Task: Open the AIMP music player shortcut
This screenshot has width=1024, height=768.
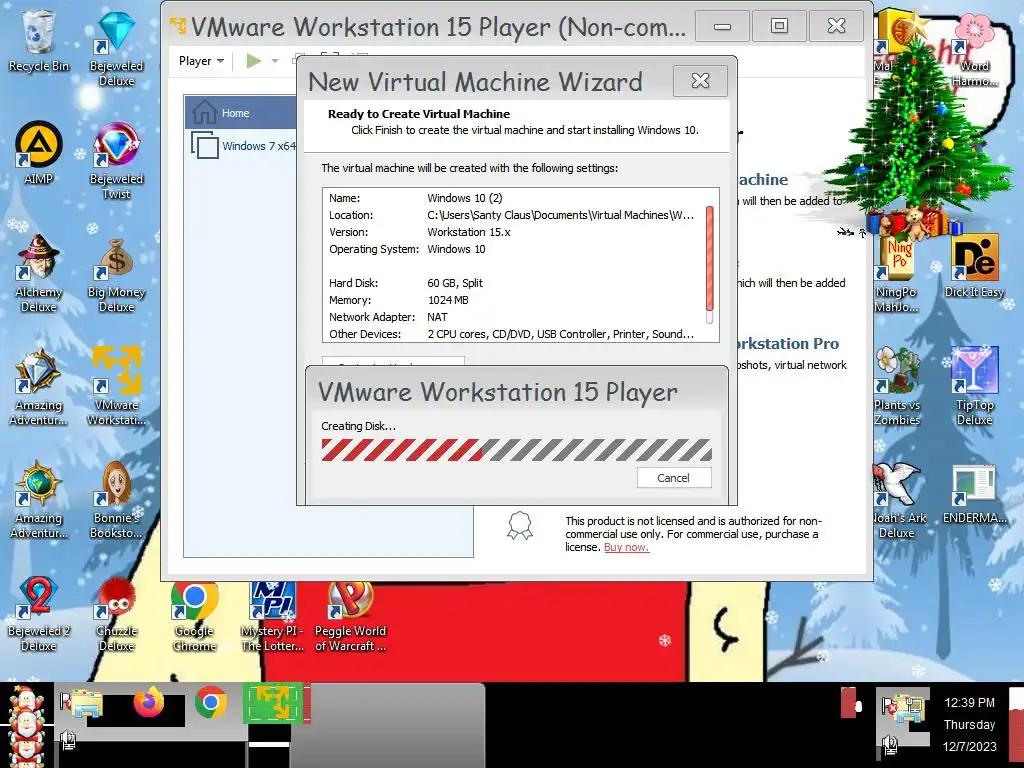Action: (x=38, y=153)
